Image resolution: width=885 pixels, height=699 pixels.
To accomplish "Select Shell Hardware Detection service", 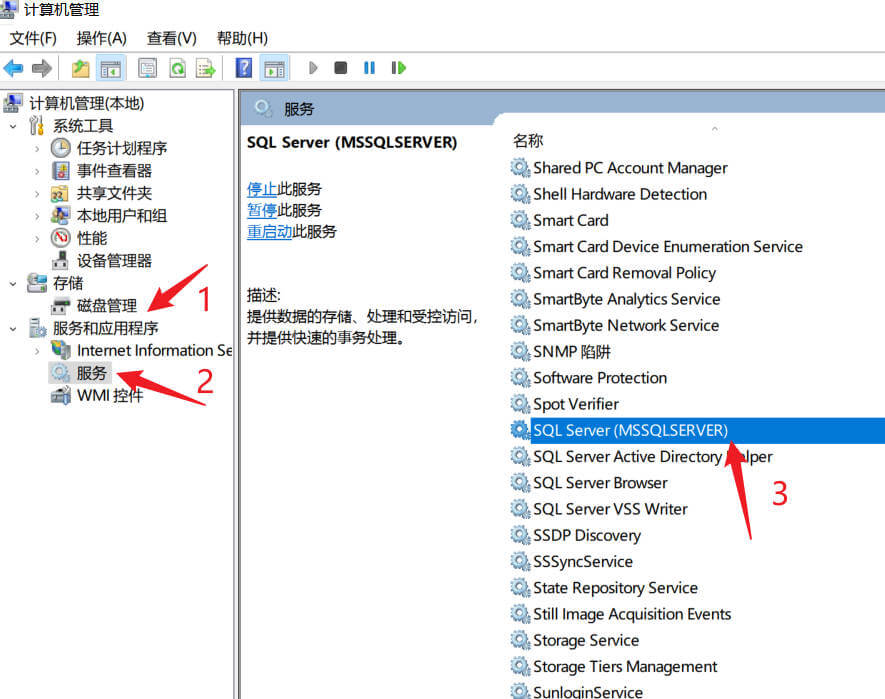I will 620,194.
